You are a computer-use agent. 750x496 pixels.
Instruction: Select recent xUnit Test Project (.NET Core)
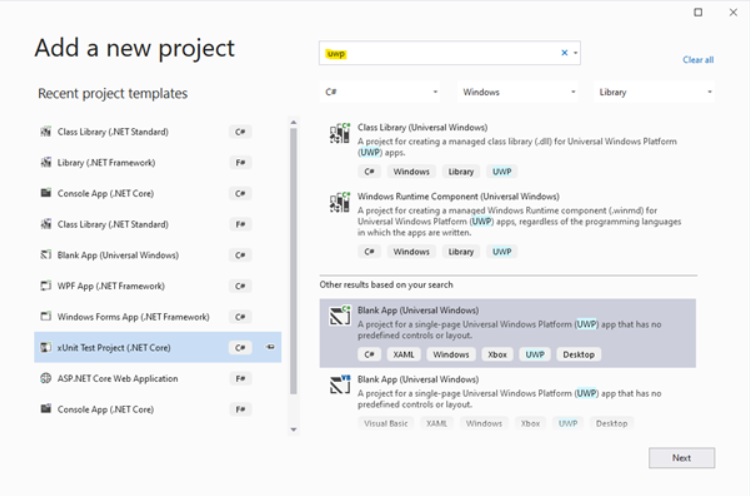click(x=157, y=347)
